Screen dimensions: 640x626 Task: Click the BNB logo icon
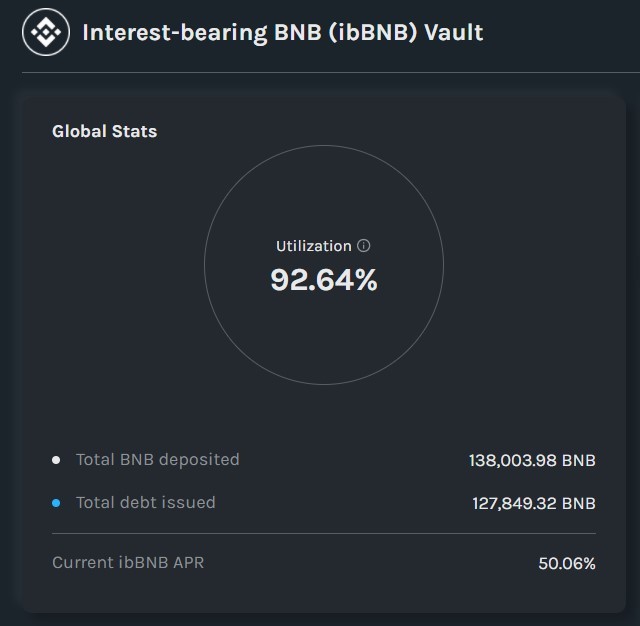pyautogui.click(x=46, y=32)
